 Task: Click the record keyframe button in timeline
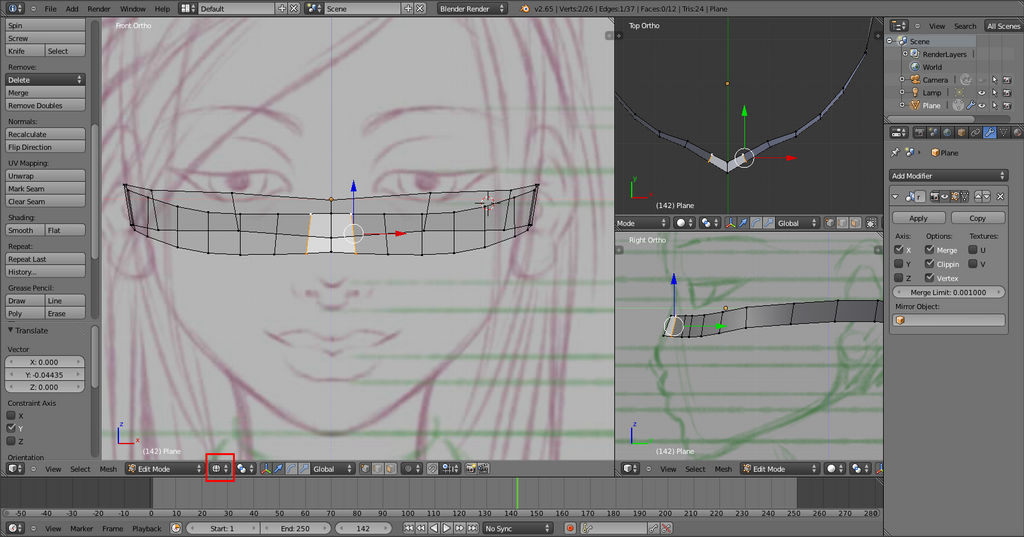[x=571, y=528]
